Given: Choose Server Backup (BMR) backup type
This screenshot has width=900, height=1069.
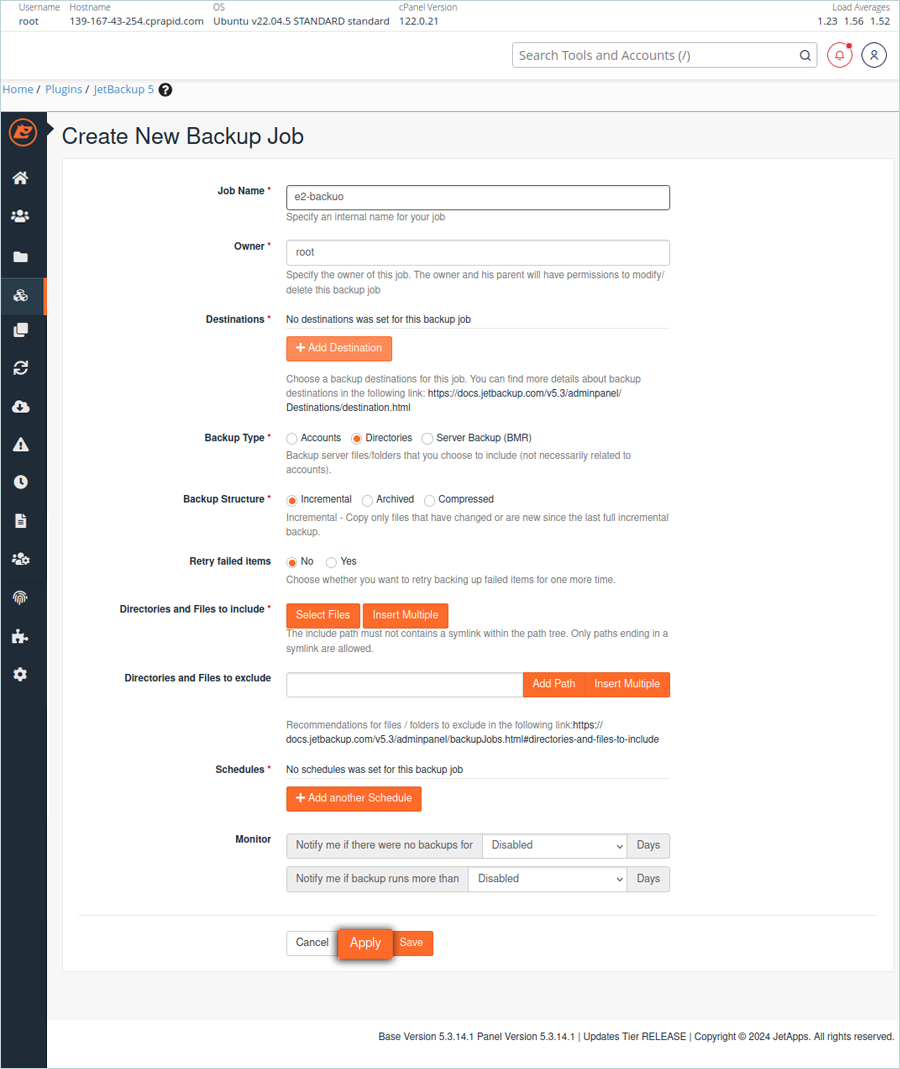Looking at the screenshot, I should coord(428,438).
